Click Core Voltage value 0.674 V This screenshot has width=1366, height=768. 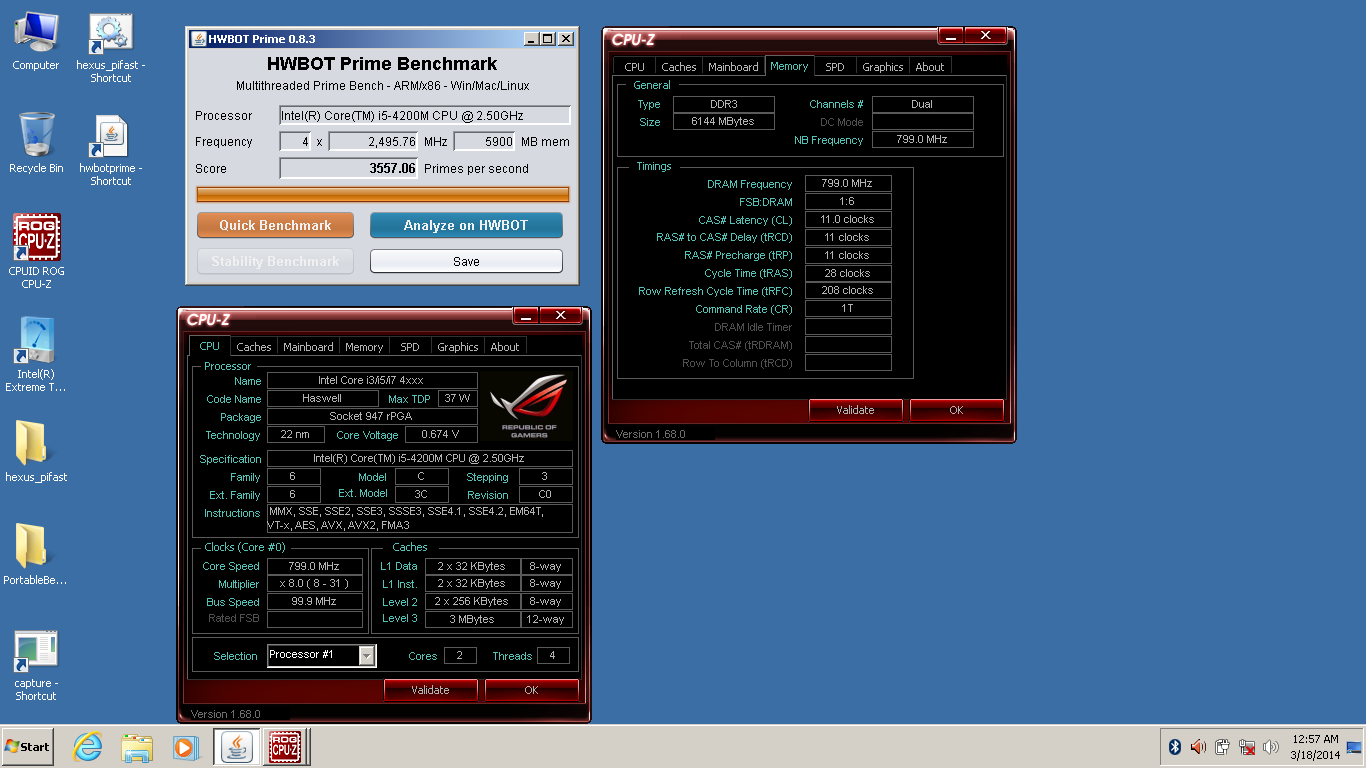442,435
